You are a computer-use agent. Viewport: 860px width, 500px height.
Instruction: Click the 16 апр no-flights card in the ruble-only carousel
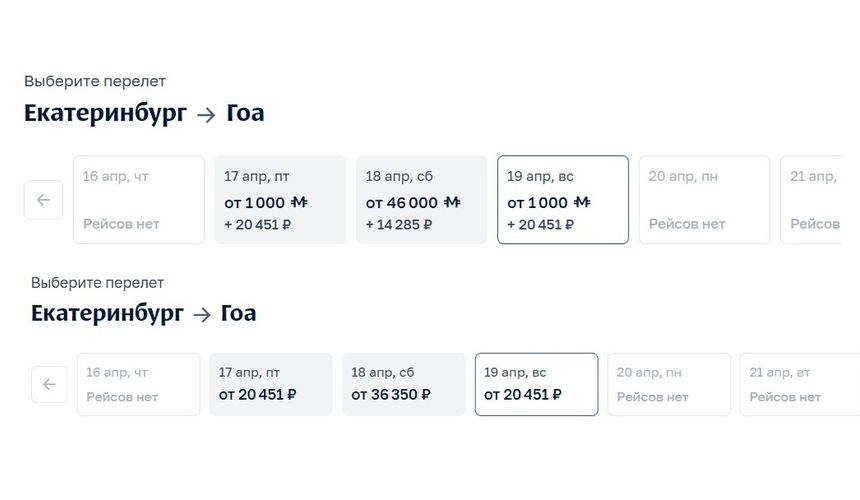[138, 384]
